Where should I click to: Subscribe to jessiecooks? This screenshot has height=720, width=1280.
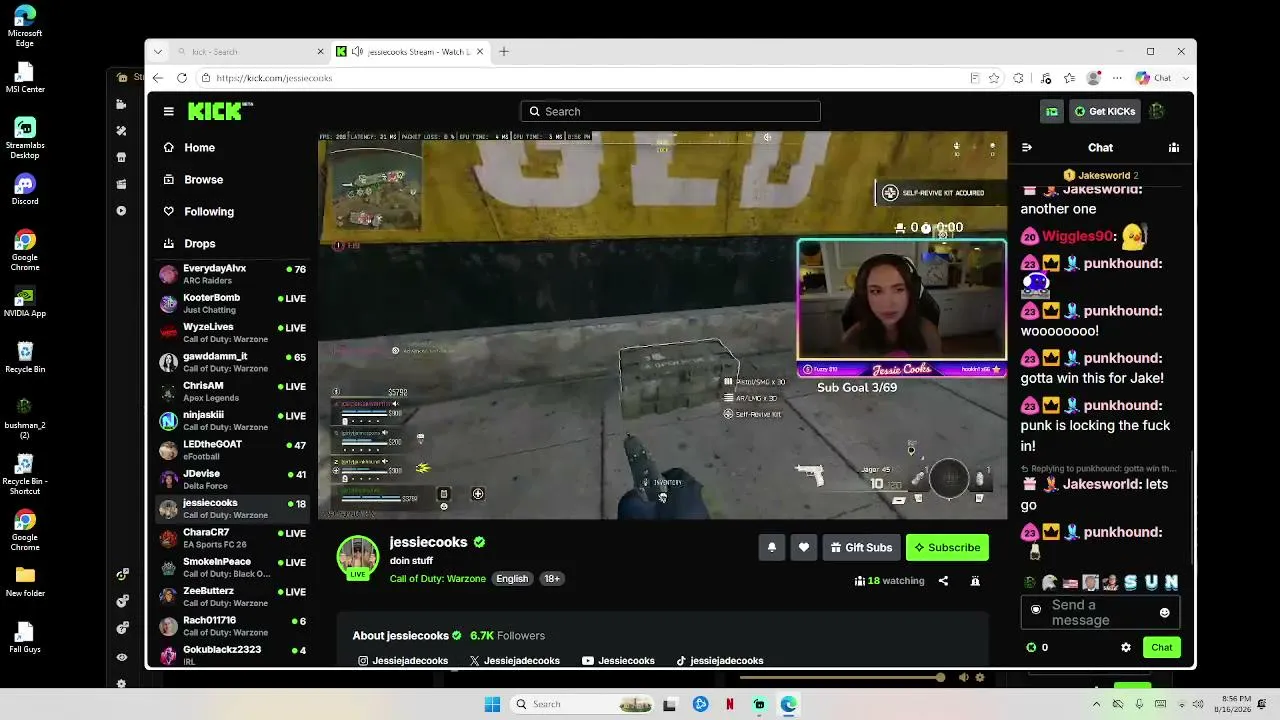[947, 547]
